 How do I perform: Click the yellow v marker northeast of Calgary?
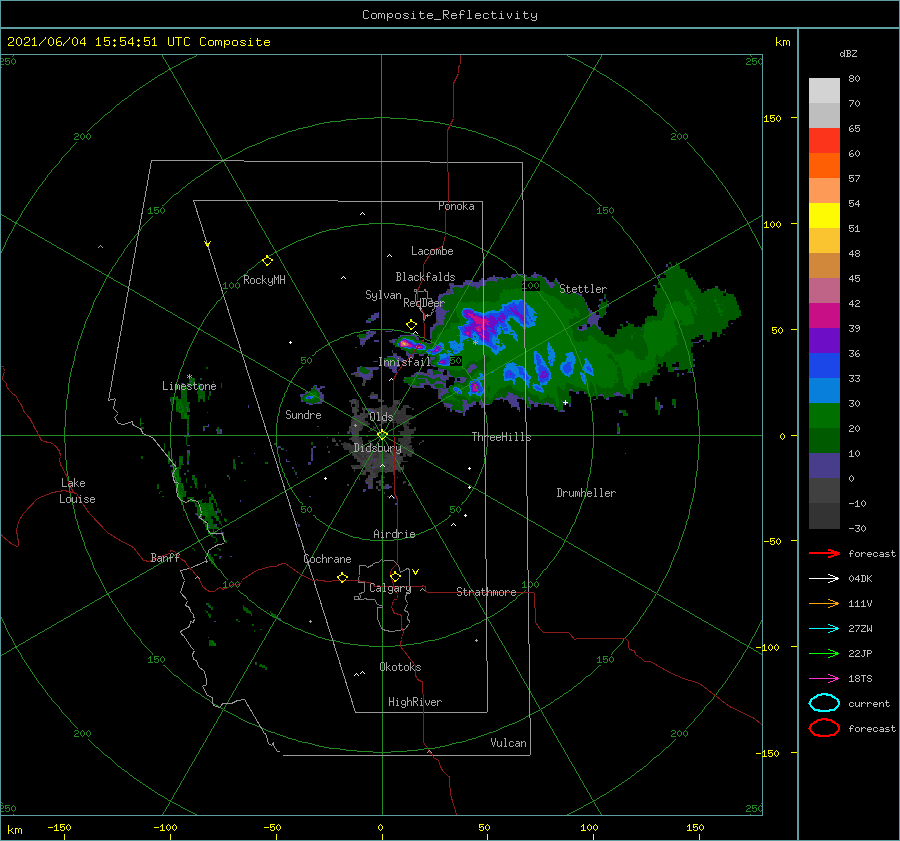click(416, 572)
